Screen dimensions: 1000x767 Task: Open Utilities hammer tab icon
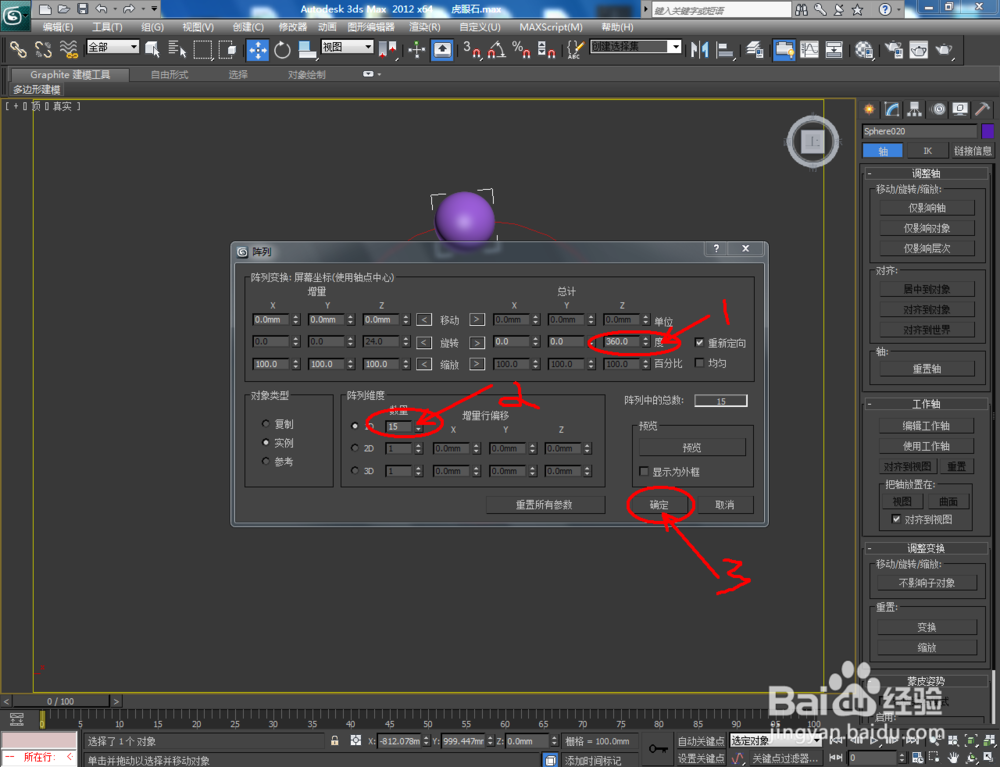(x=982, y=109)
